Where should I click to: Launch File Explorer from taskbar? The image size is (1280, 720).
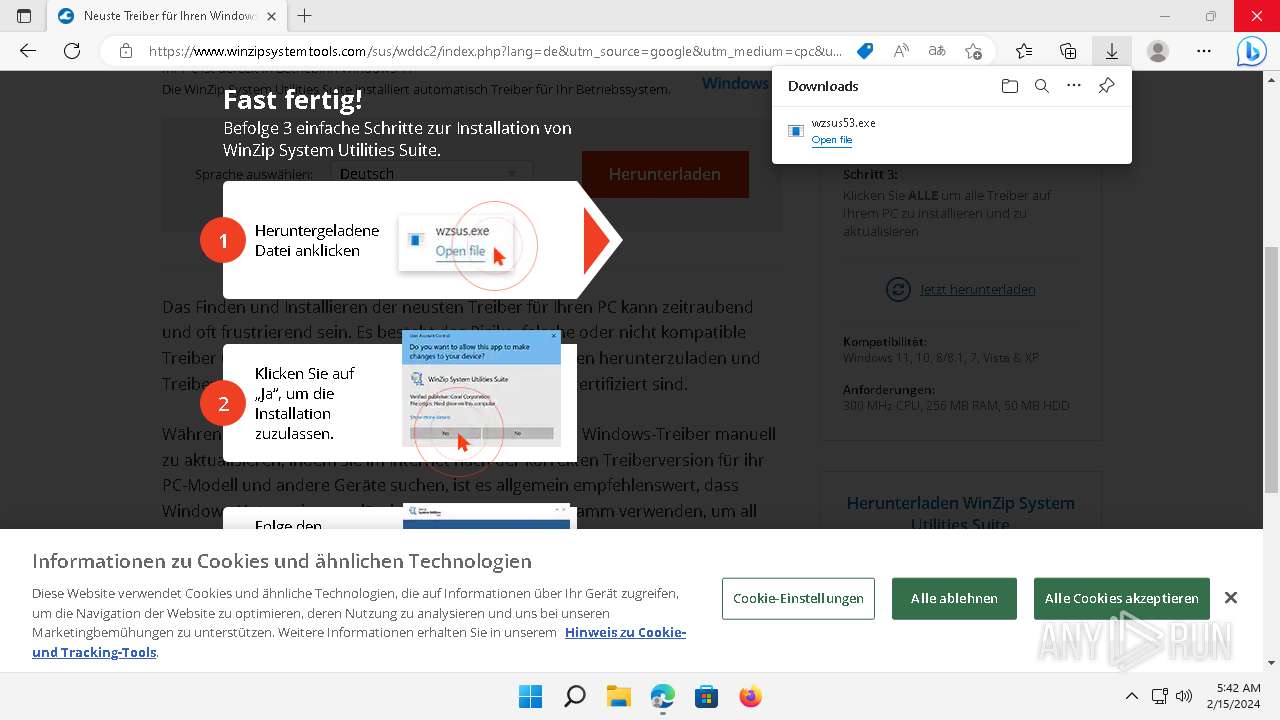pyautogui.click(x=619, y=696)
